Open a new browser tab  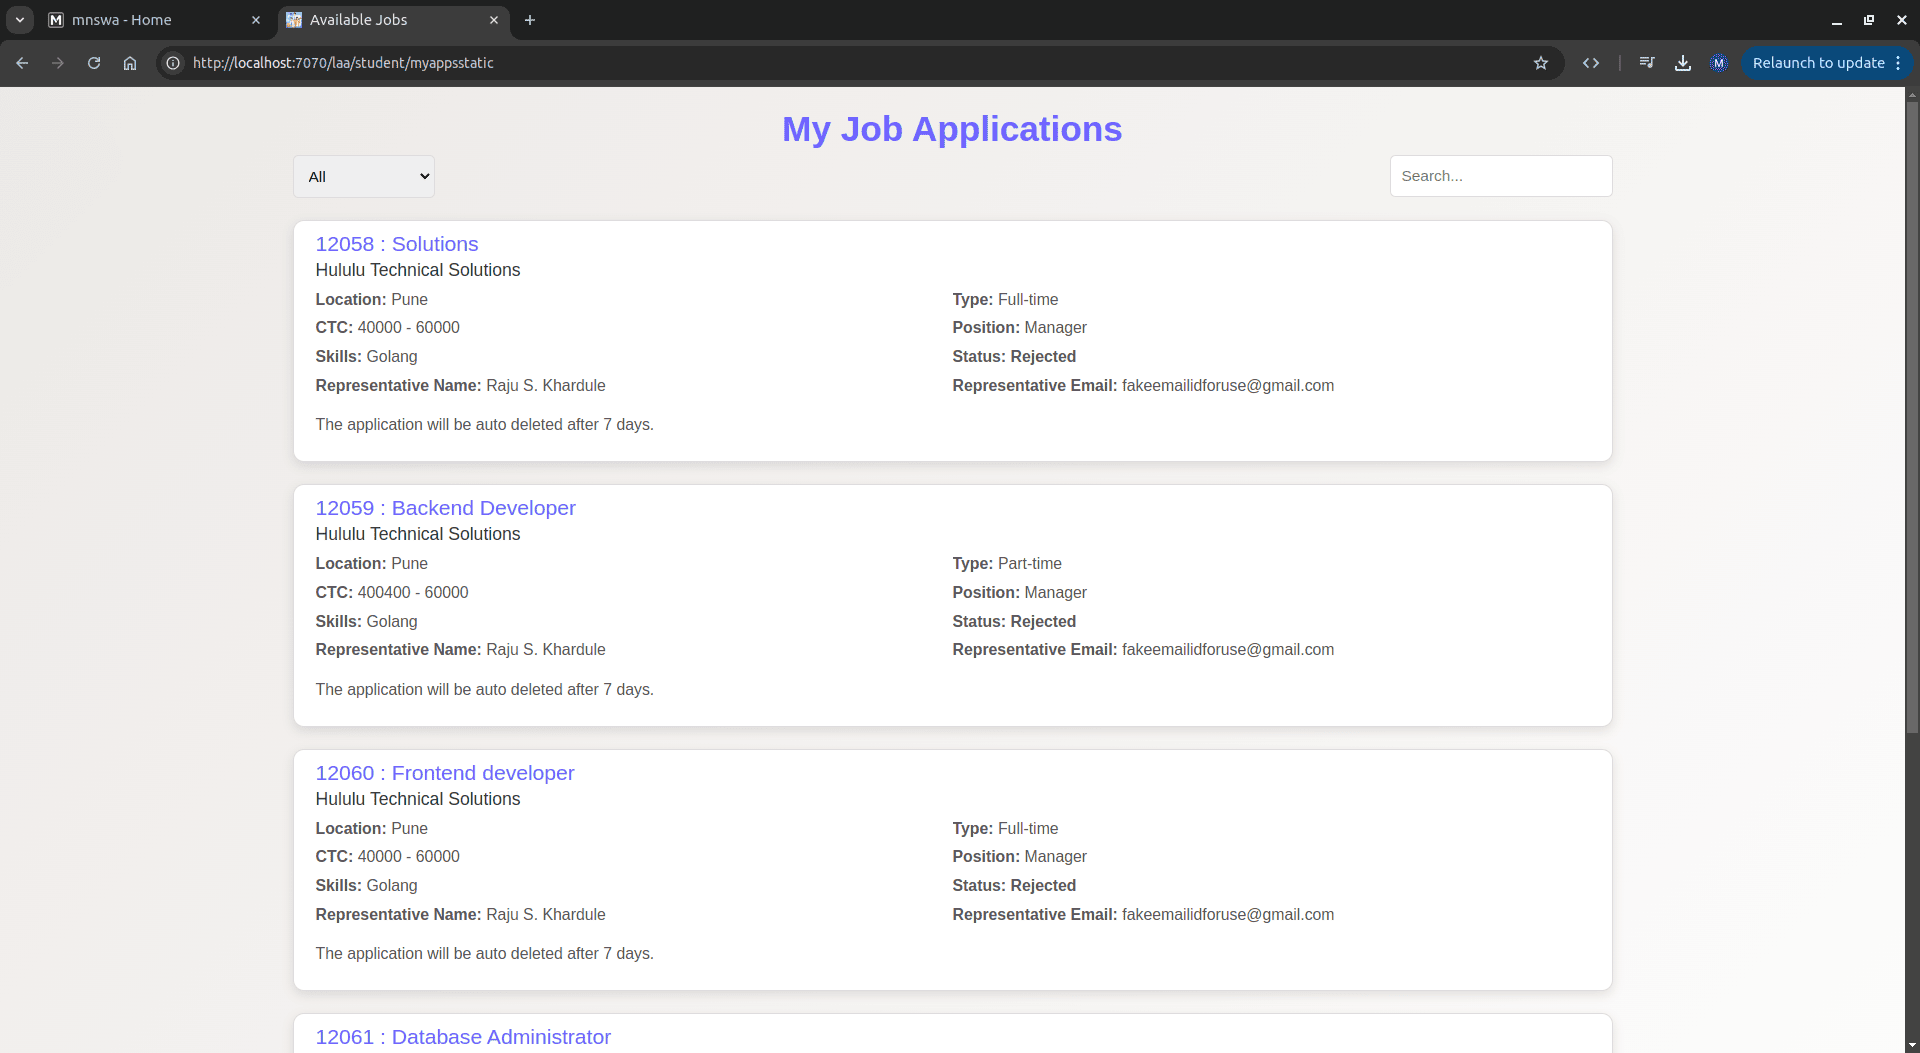(530, 20)
